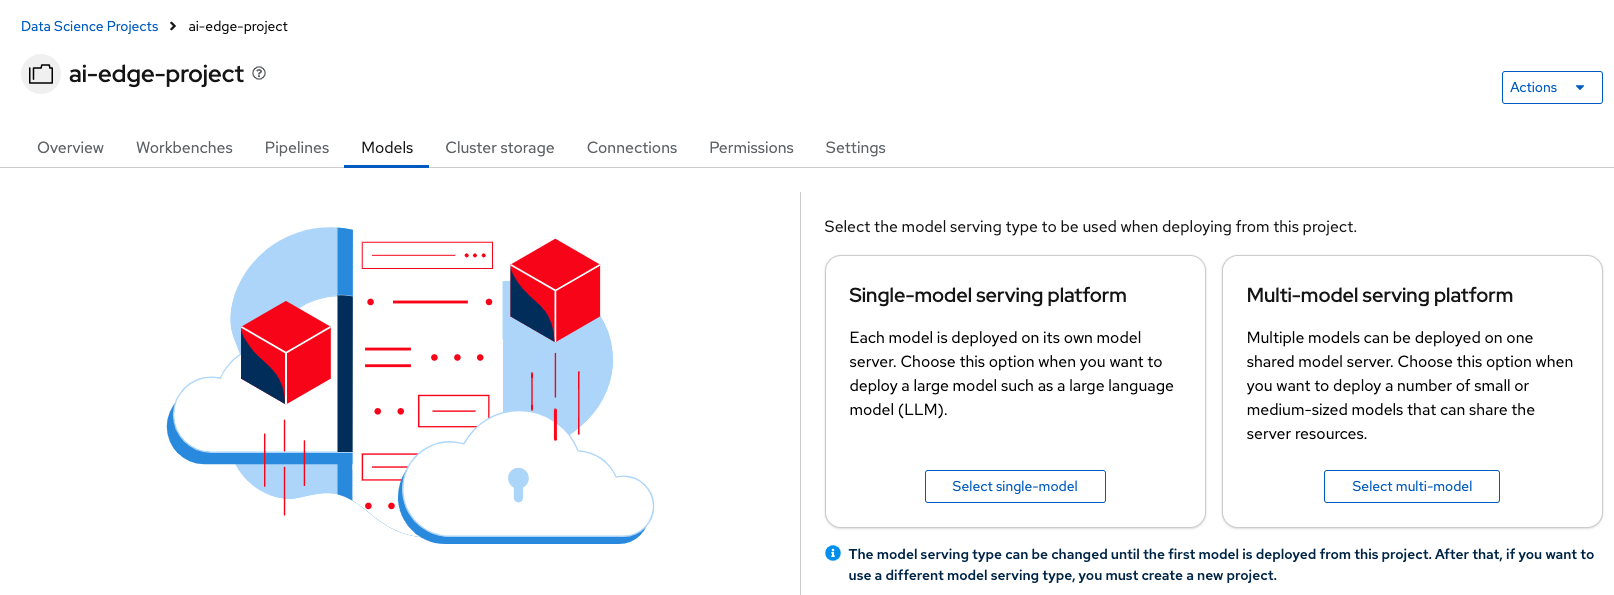Open the Cluster storage tab

pos(500,147)
